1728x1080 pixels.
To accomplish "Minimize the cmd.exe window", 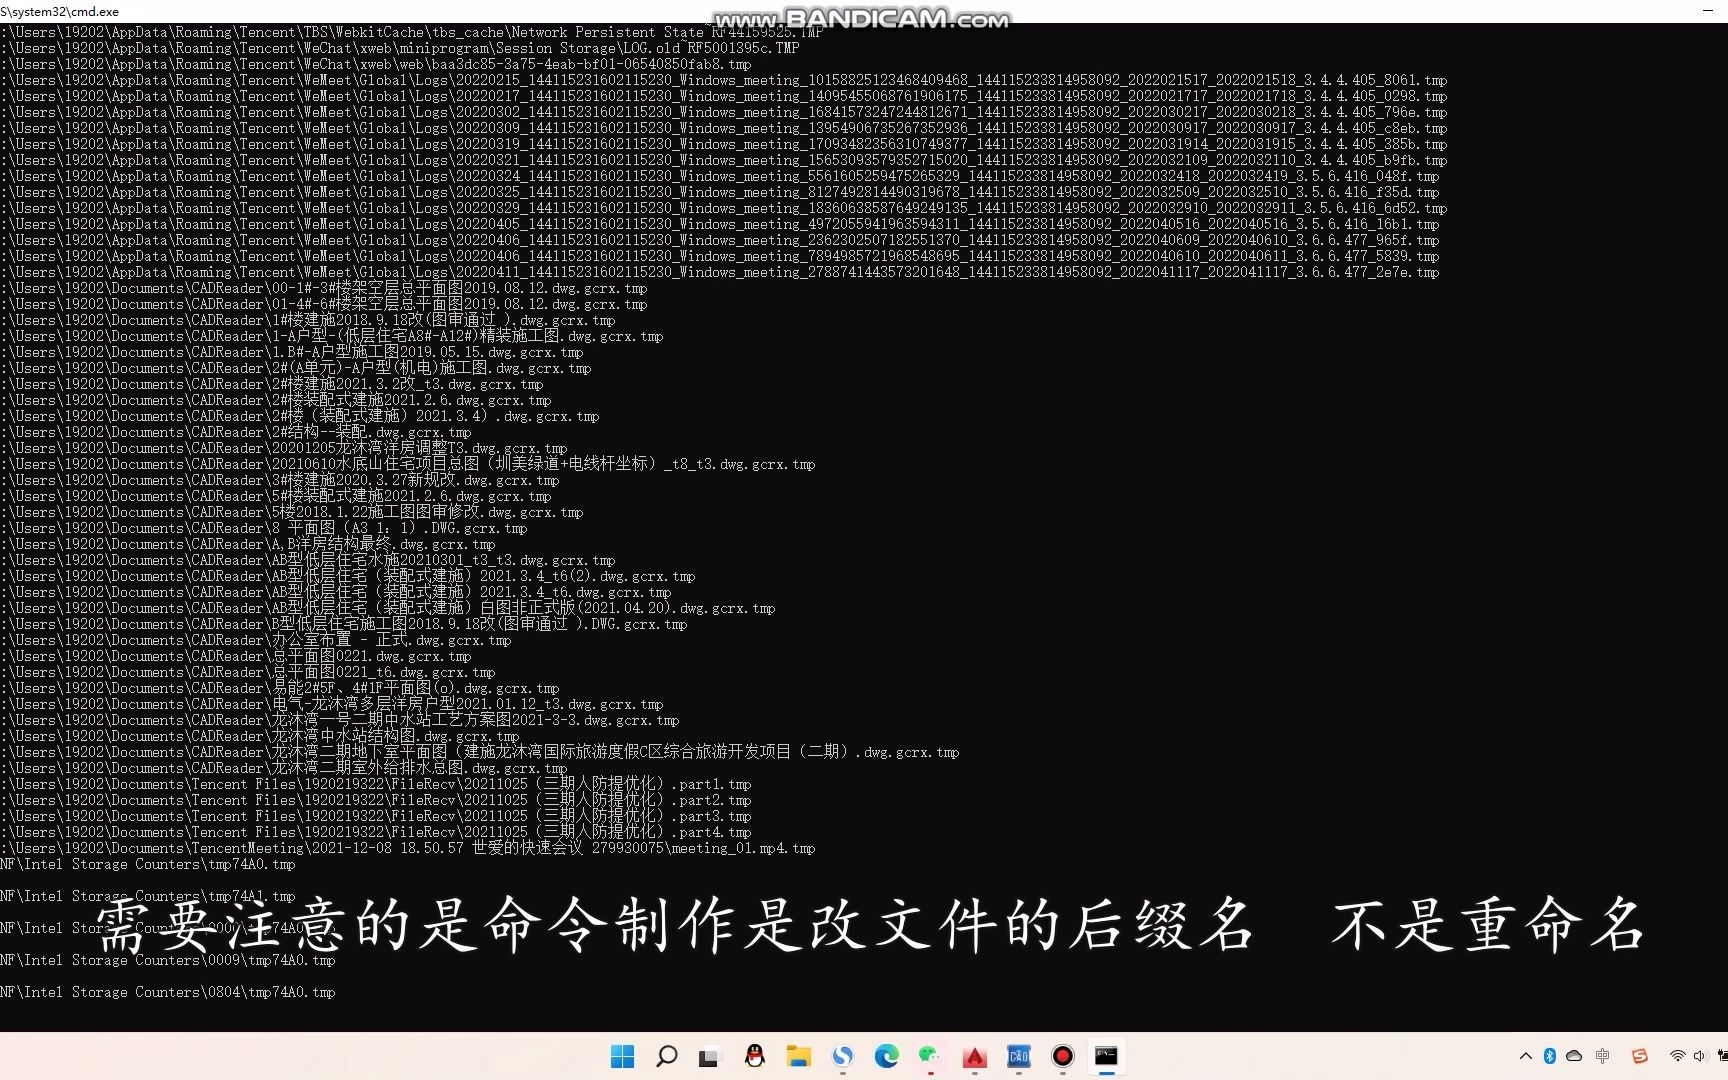I will click(x=1707, y=11).
